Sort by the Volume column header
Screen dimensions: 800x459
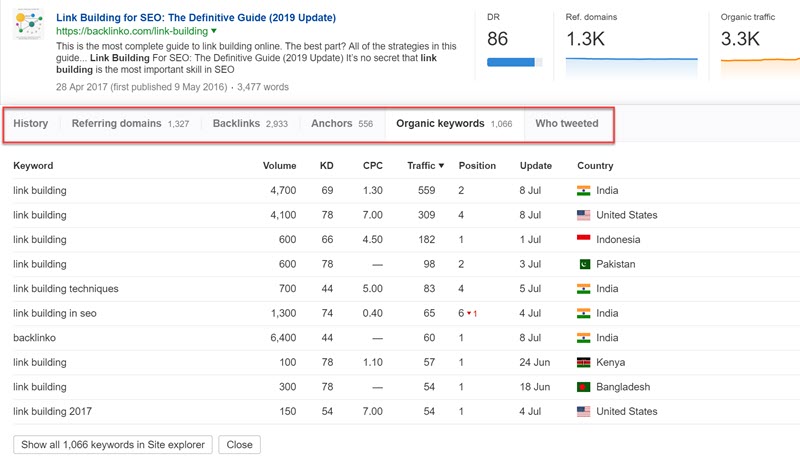pos(279,166)
